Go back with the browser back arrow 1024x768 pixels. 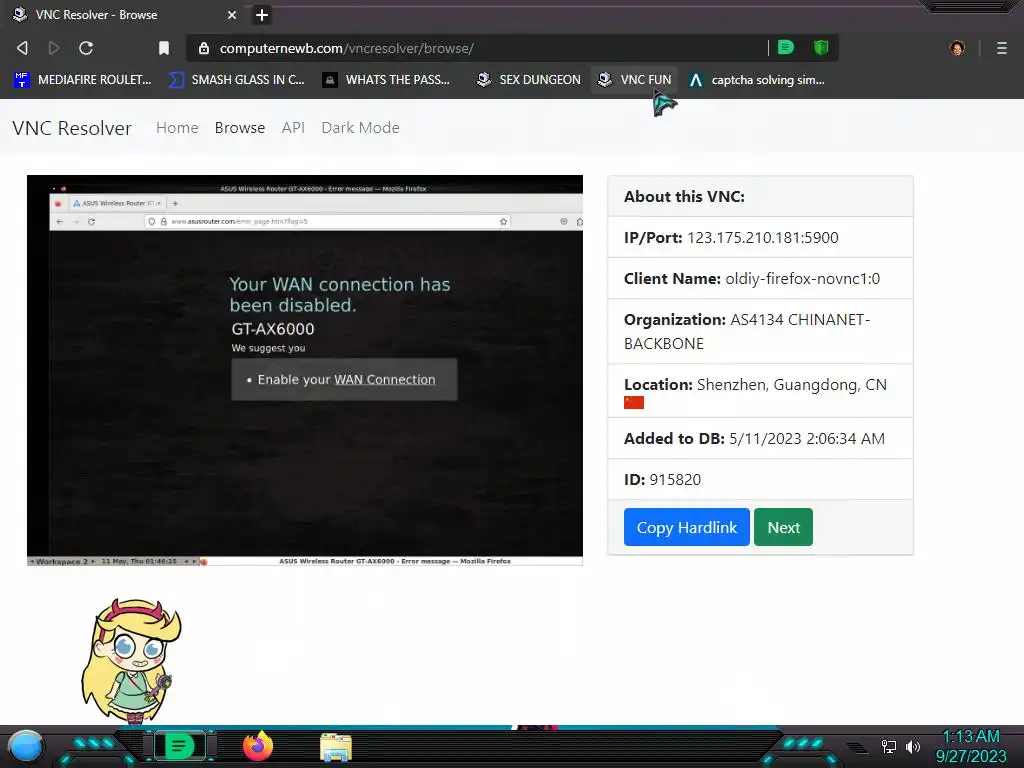tap(22, 48)
